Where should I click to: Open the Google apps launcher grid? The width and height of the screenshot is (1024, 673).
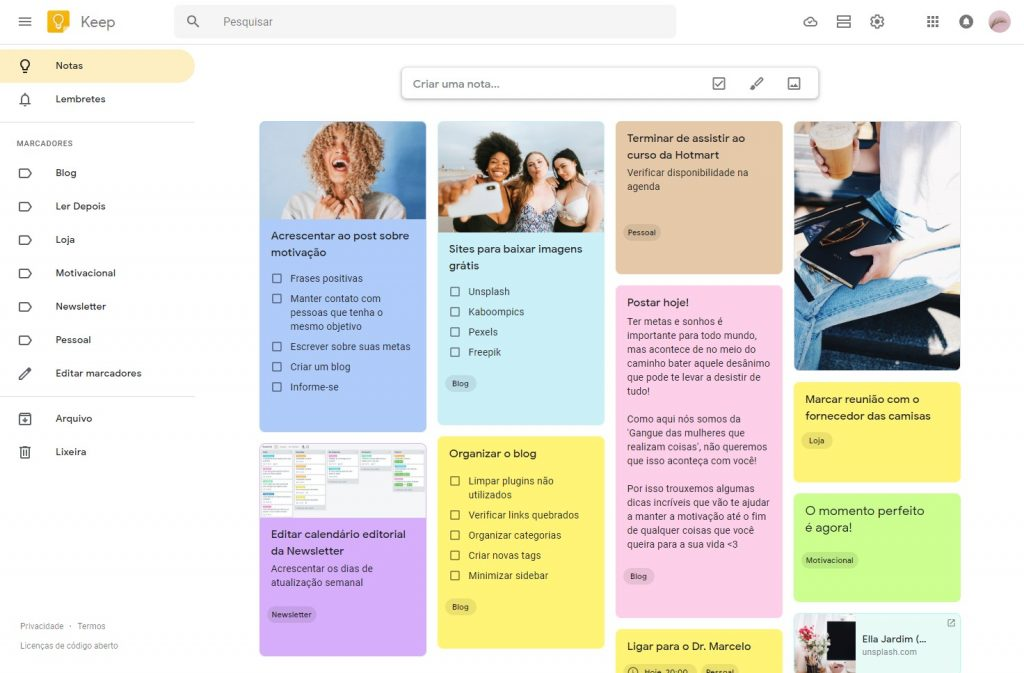(x=932, y=21)
